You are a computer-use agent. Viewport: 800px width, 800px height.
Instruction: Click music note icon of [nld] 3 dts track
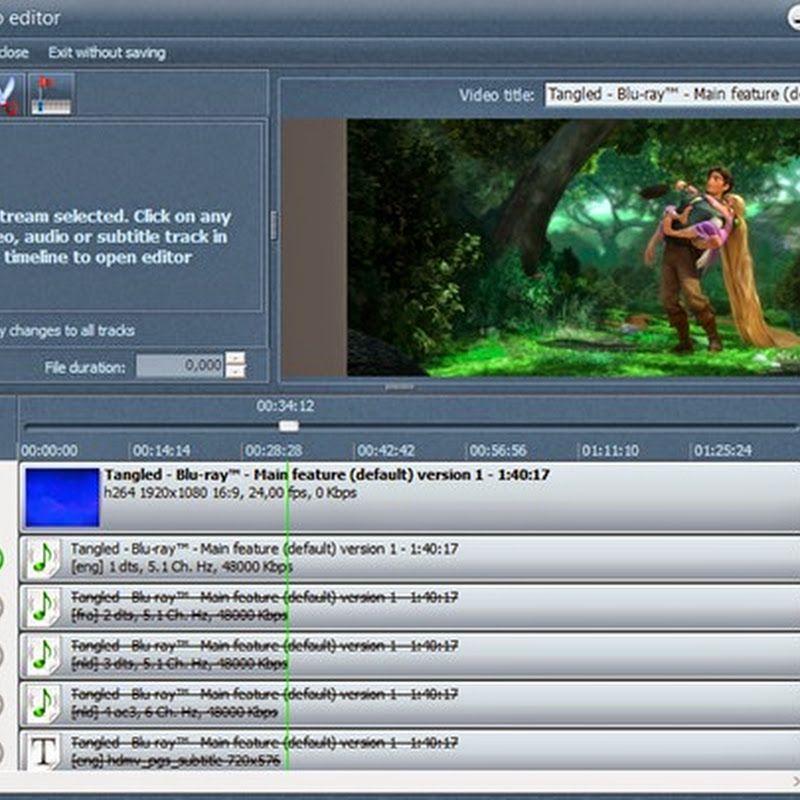coord(43,656)
